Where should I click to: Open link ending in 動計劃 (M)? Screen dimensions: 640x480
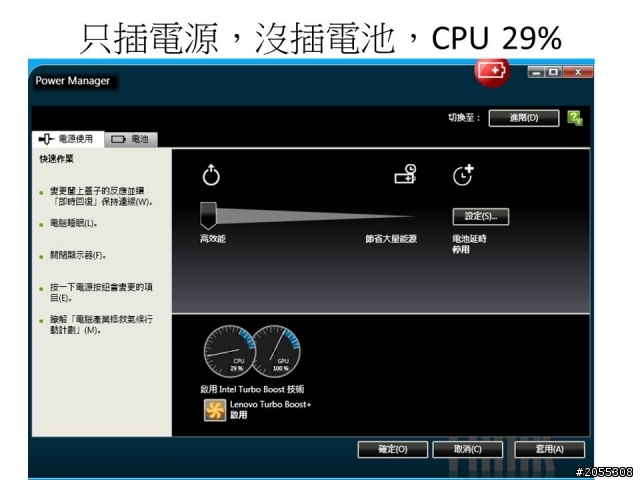coord(101,324)
